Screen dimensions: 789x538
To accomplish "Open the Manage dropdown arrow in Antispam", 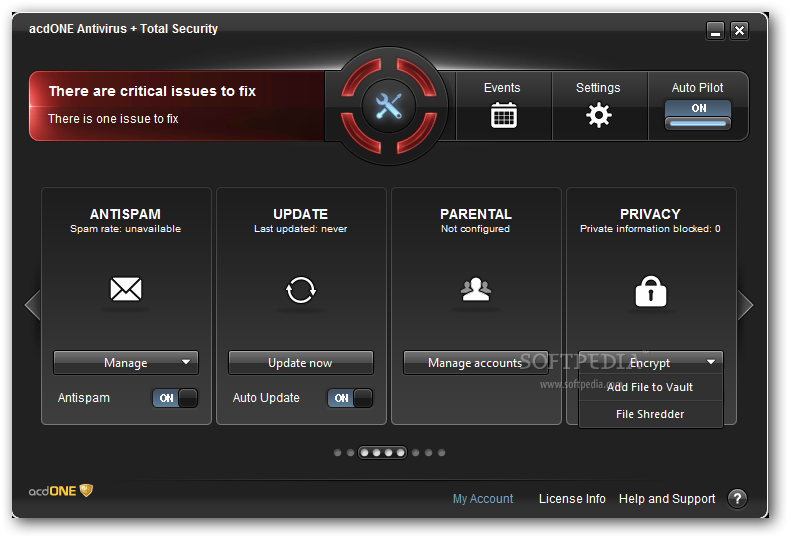I will [x=186, y=362].
